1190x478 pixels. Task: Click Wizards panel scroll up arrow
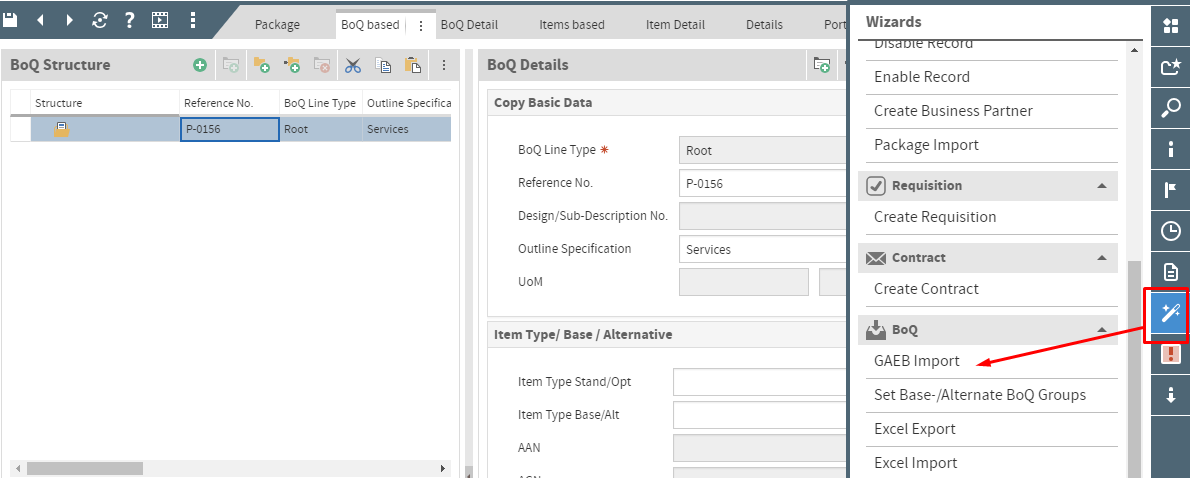click(1135, 50)
